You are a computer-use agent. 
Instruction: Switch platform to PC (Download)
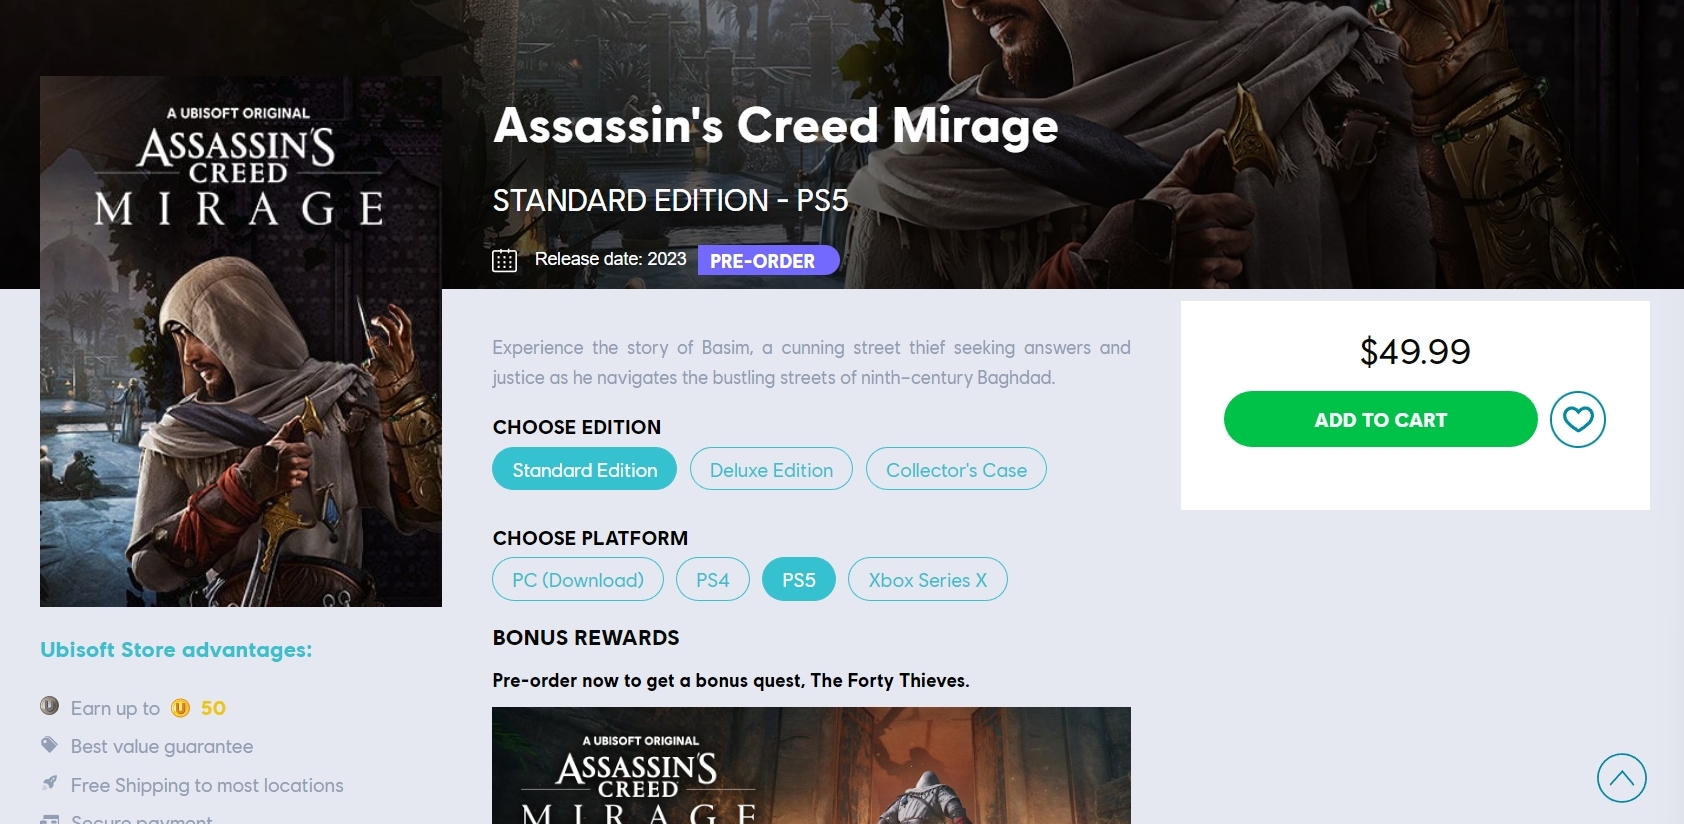[577, 579]
